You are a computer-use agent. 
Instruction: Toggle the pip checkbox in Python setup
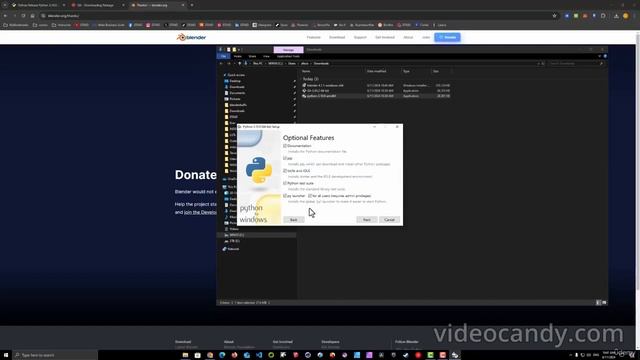pyautogui.click(x=285, y=158)
